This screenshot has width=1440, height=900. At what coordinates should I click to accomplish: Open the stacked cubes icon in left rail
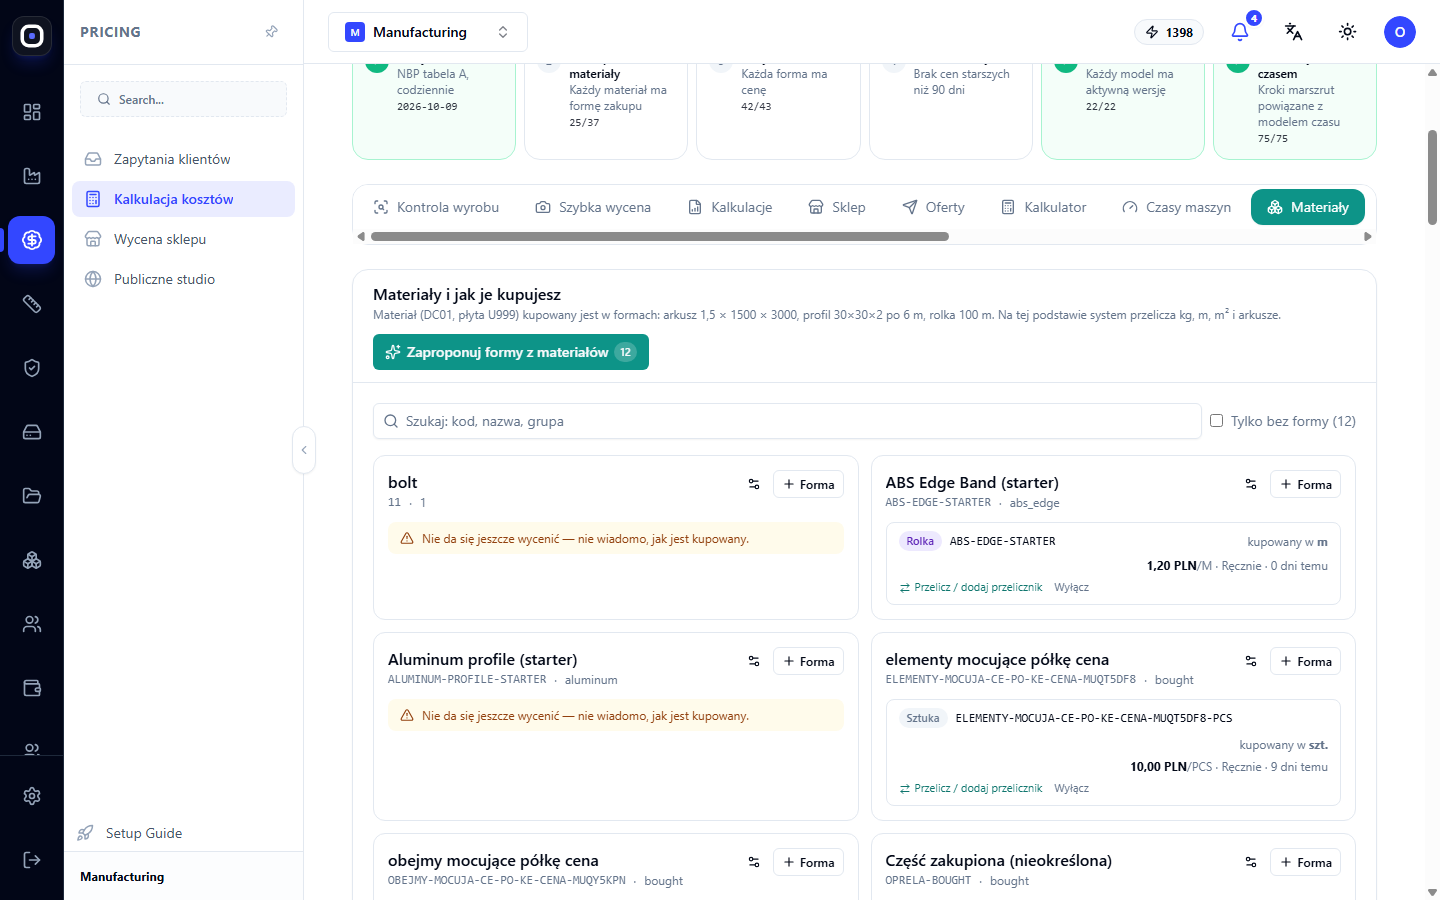coord(32,560)
